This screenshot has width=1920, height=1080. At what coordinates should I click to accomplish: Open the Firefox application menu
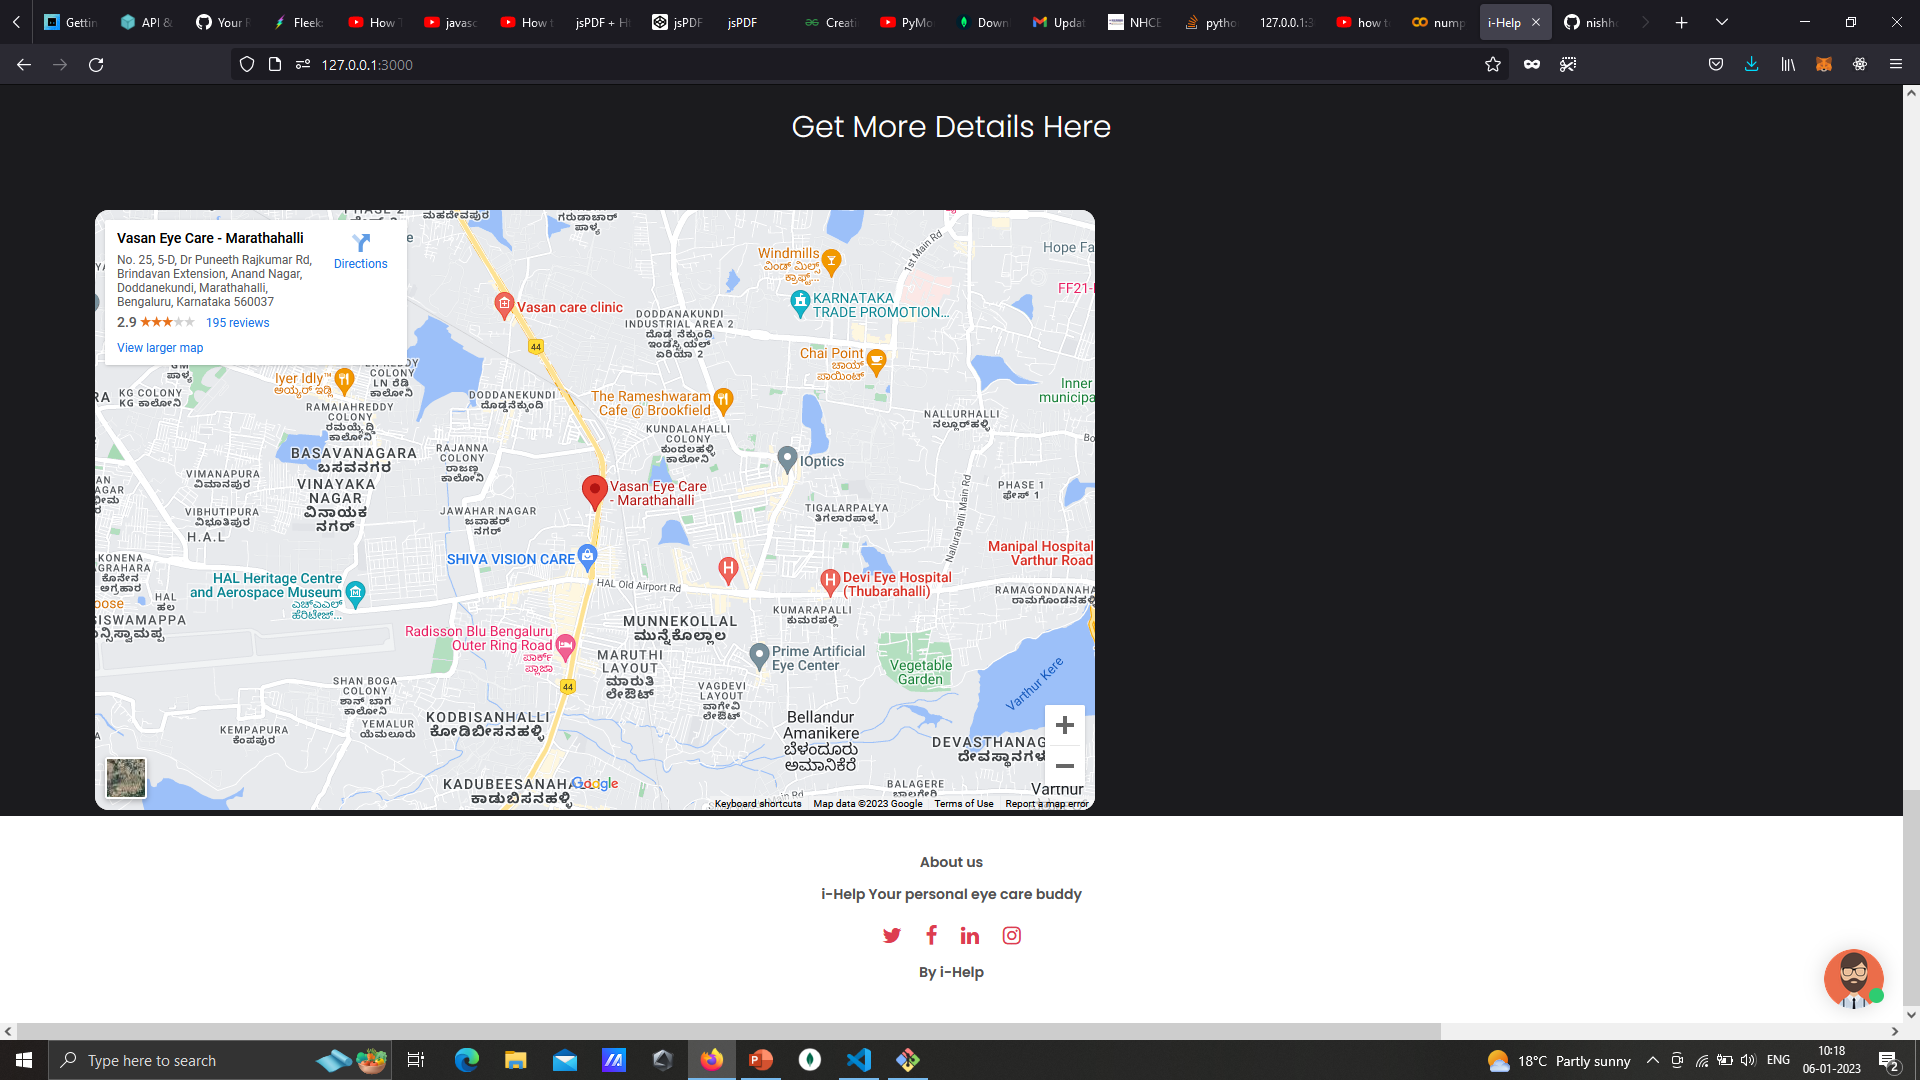coord(1895,65)
